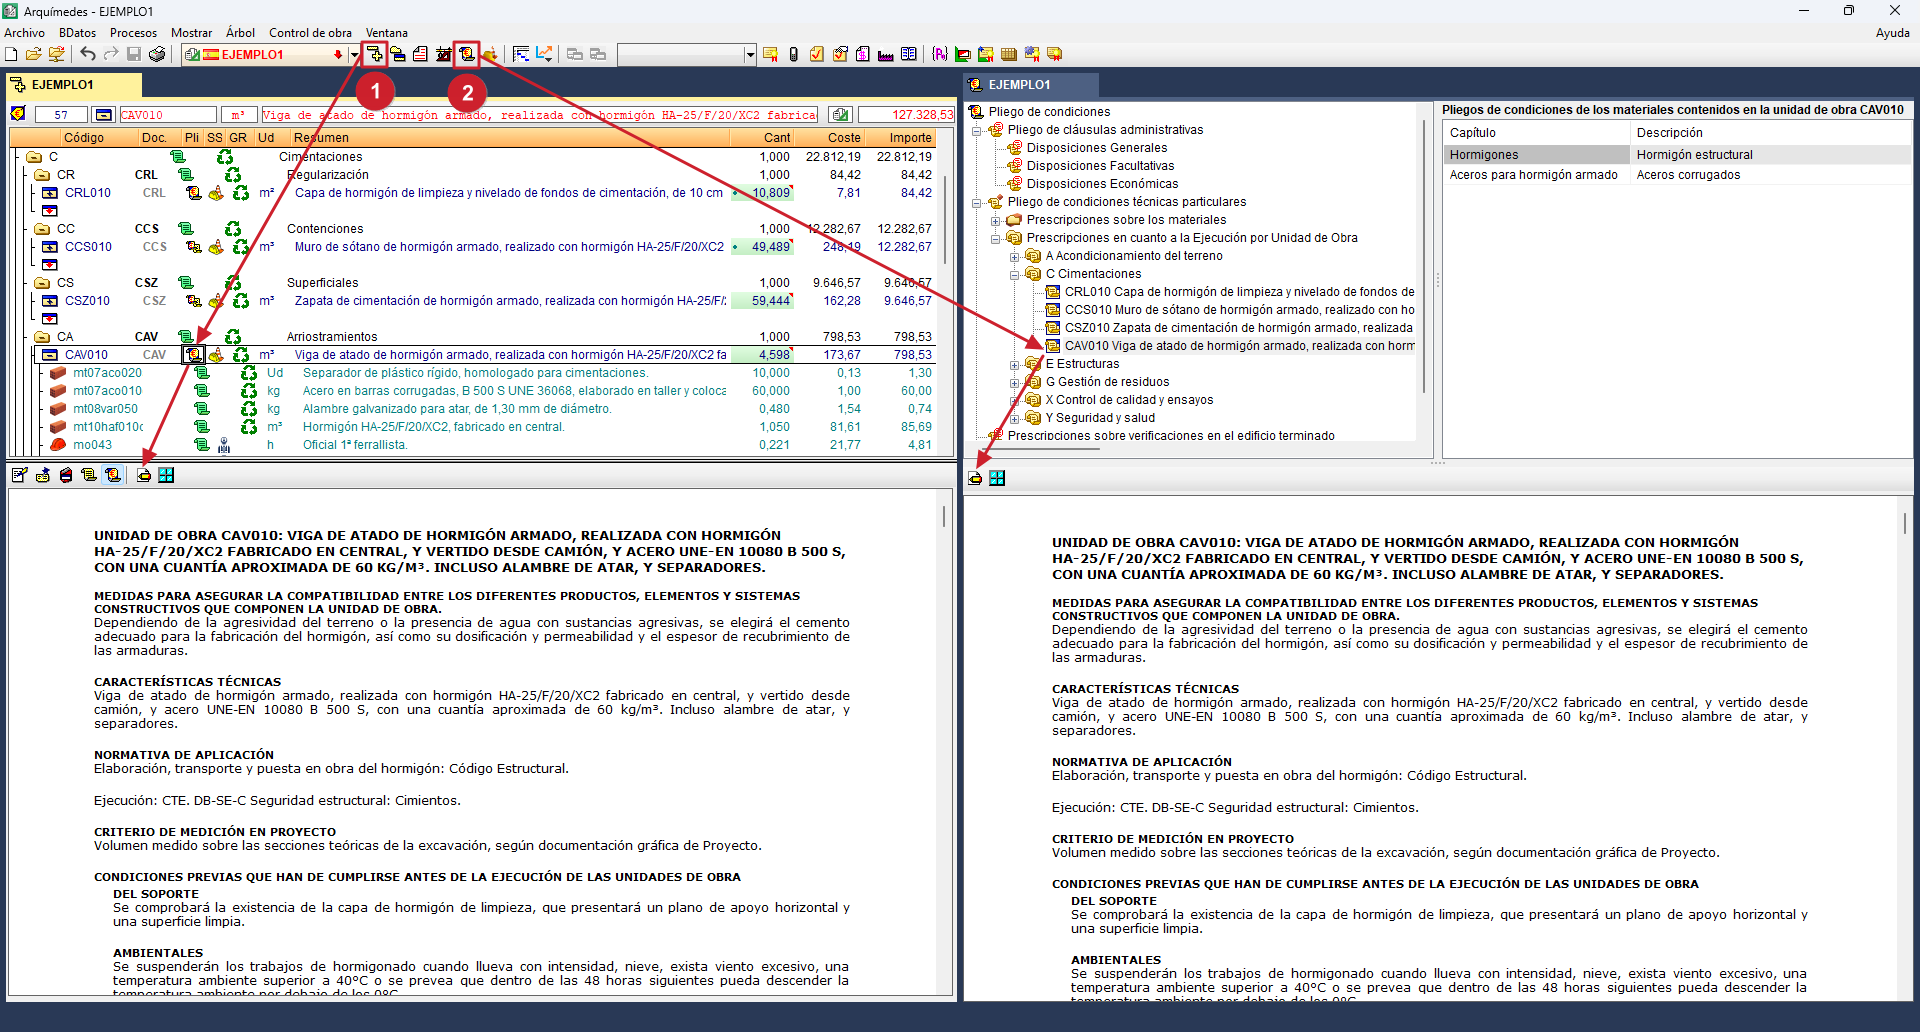1920x1032 pixels.
Task: Click the calculator icon beside total 127.328,53
Action: (x=840, y=115)
